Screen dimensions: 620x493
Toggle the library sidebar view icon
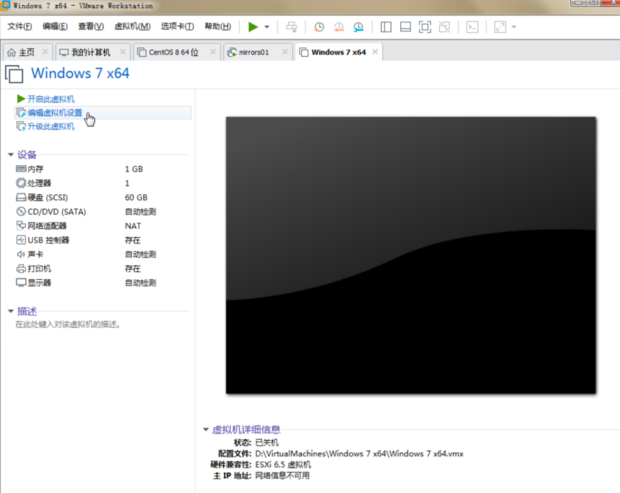click(x=386, y=27)
